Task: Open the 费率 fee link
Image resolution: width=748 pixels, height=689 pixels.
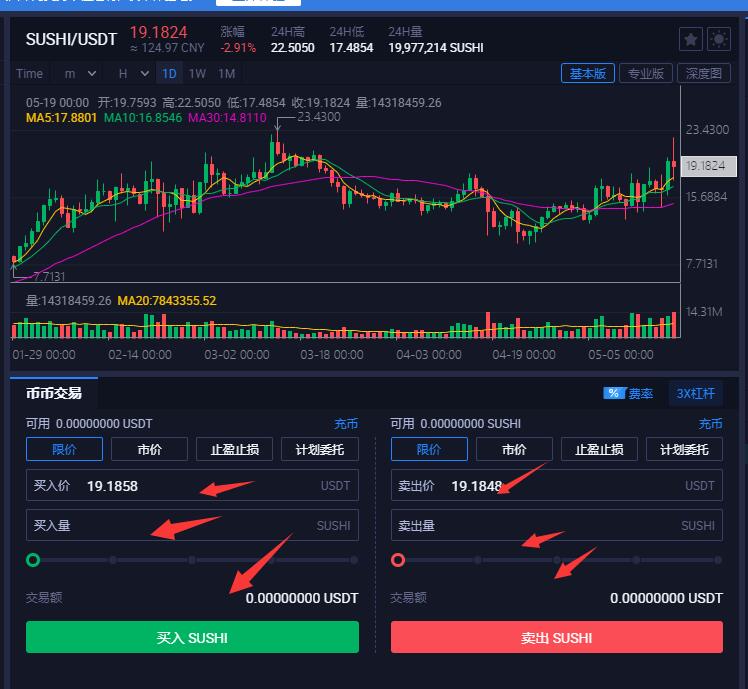Action: (x=641, y=394)
